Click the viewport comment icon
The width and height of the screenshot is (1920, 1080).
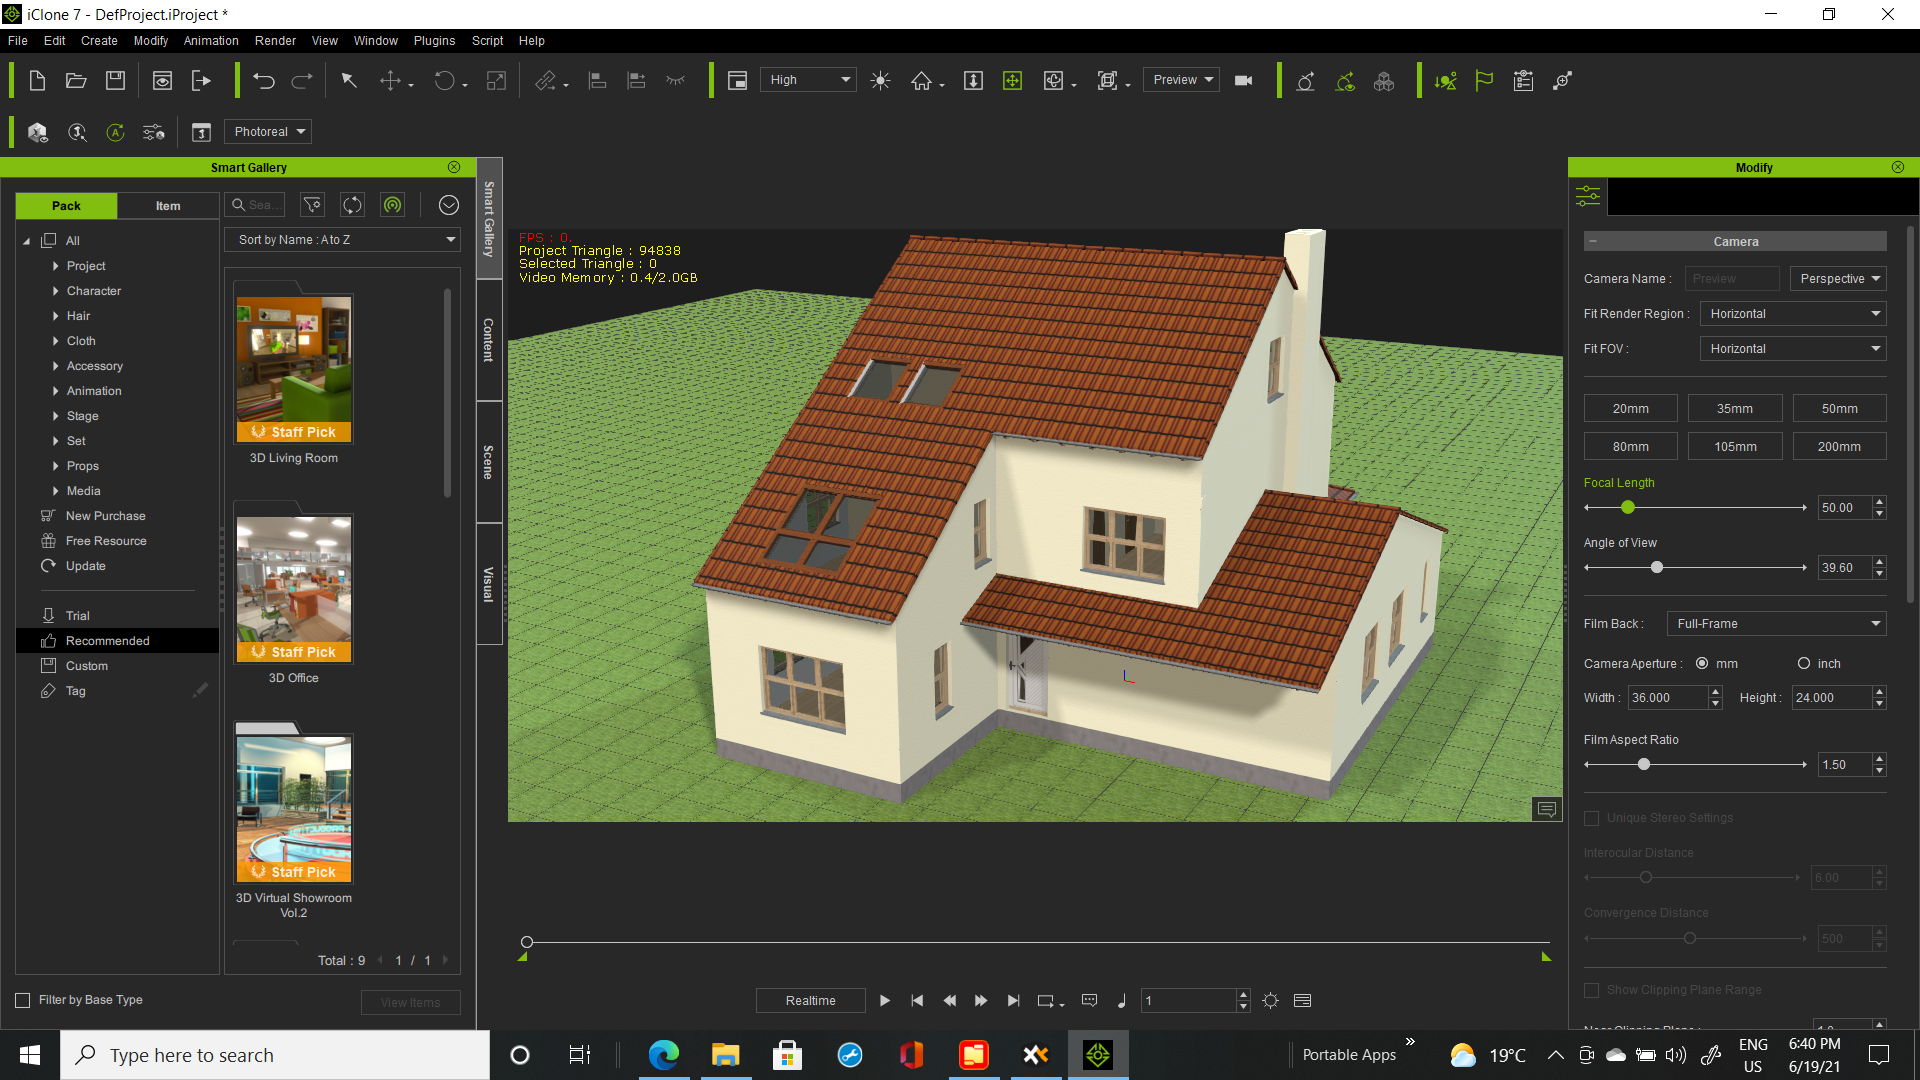click(1547, 809)
